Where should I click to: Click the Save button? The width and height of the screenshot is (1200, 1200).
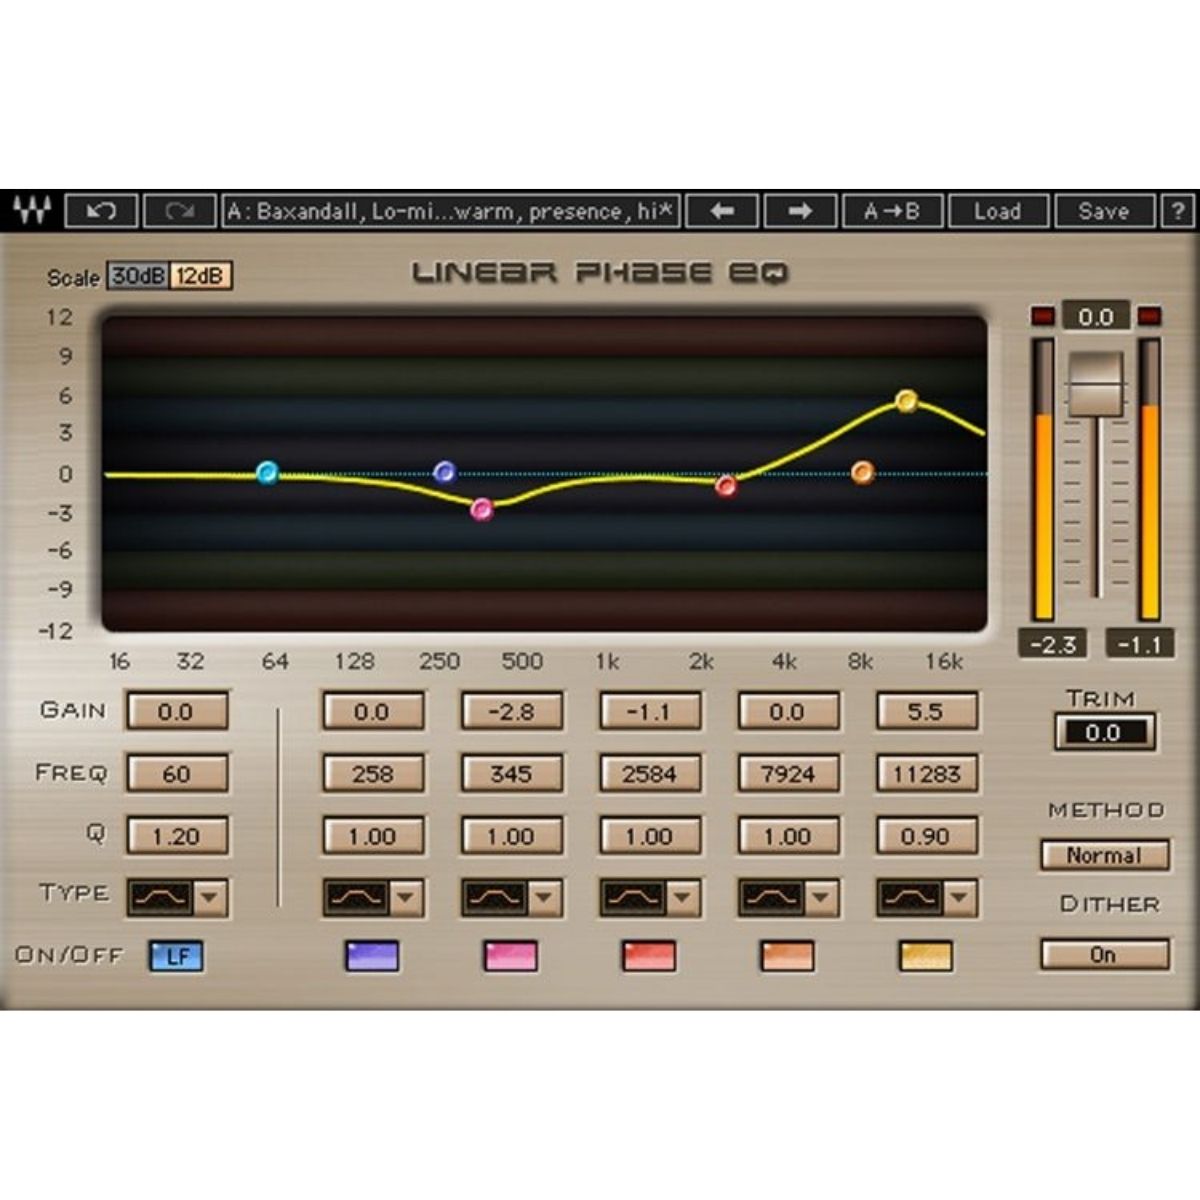tap(1105, 211)
